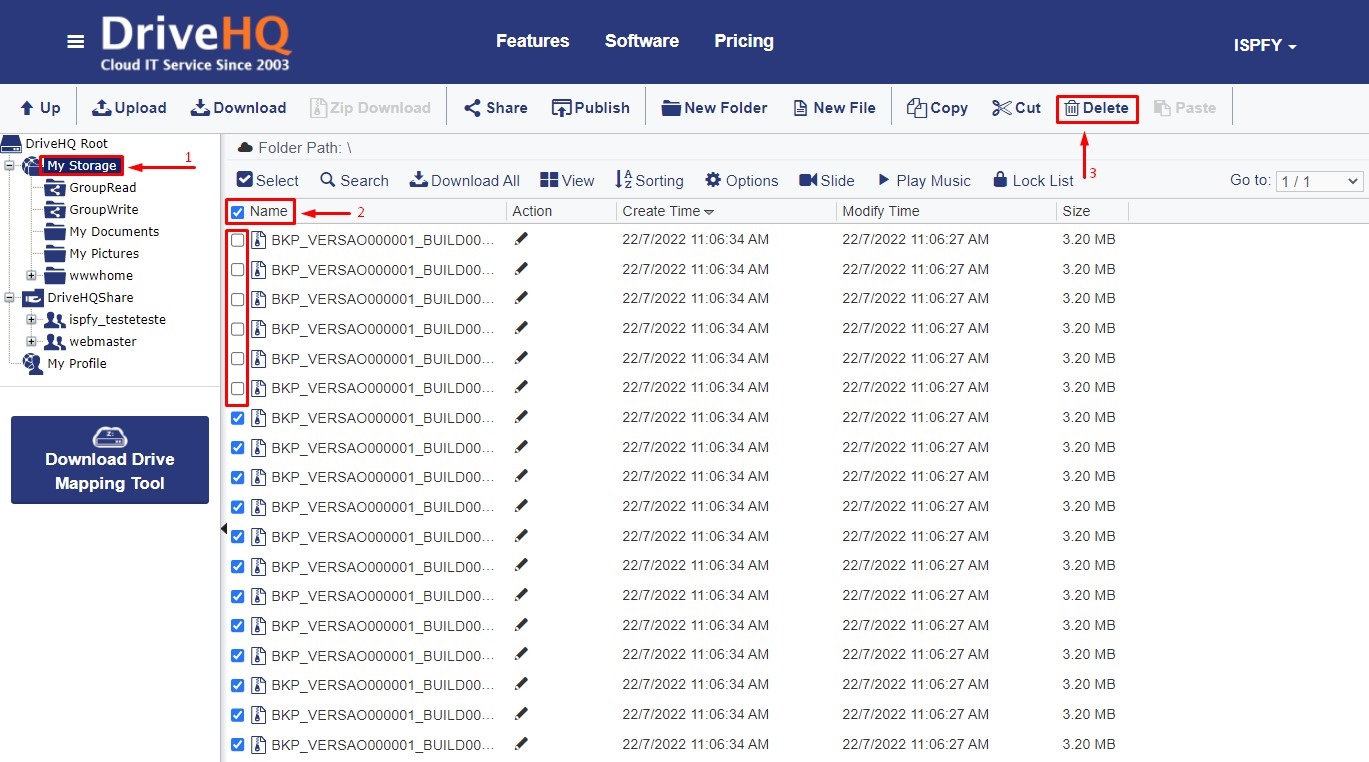Image resolution: width=1369 pixels, height=762 pixels.
Task: Open Search in the file list toolbar
Action: click(x=354, y=181)
